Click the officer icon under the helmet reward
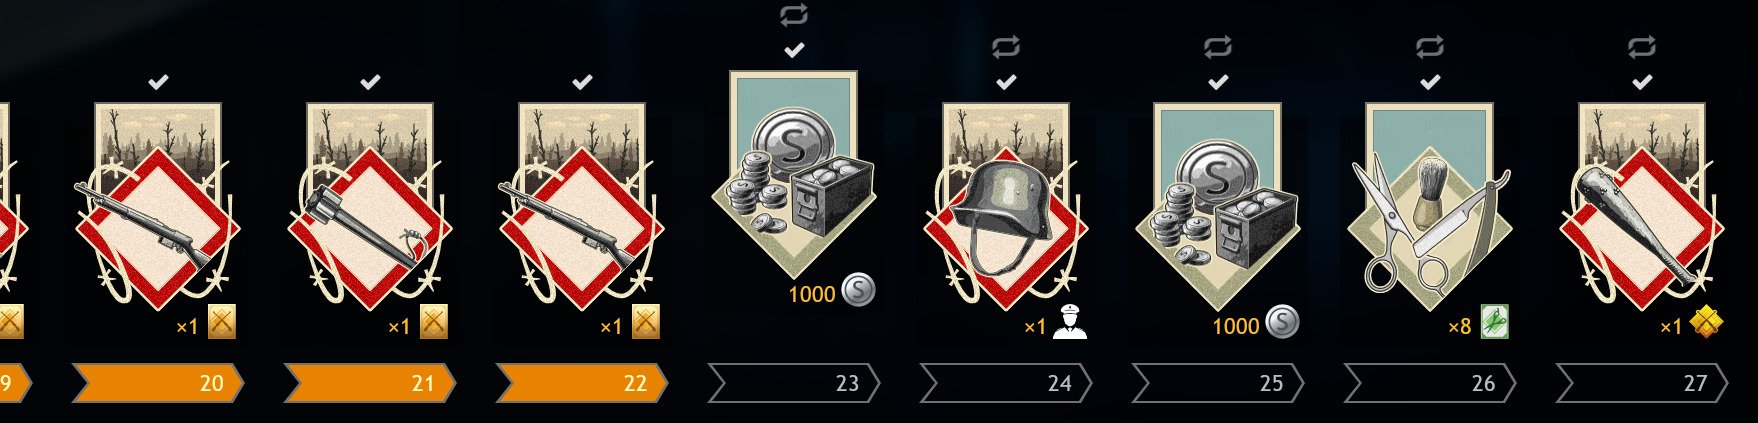This screenshot has height=423, width=1758. (1070, 323)
